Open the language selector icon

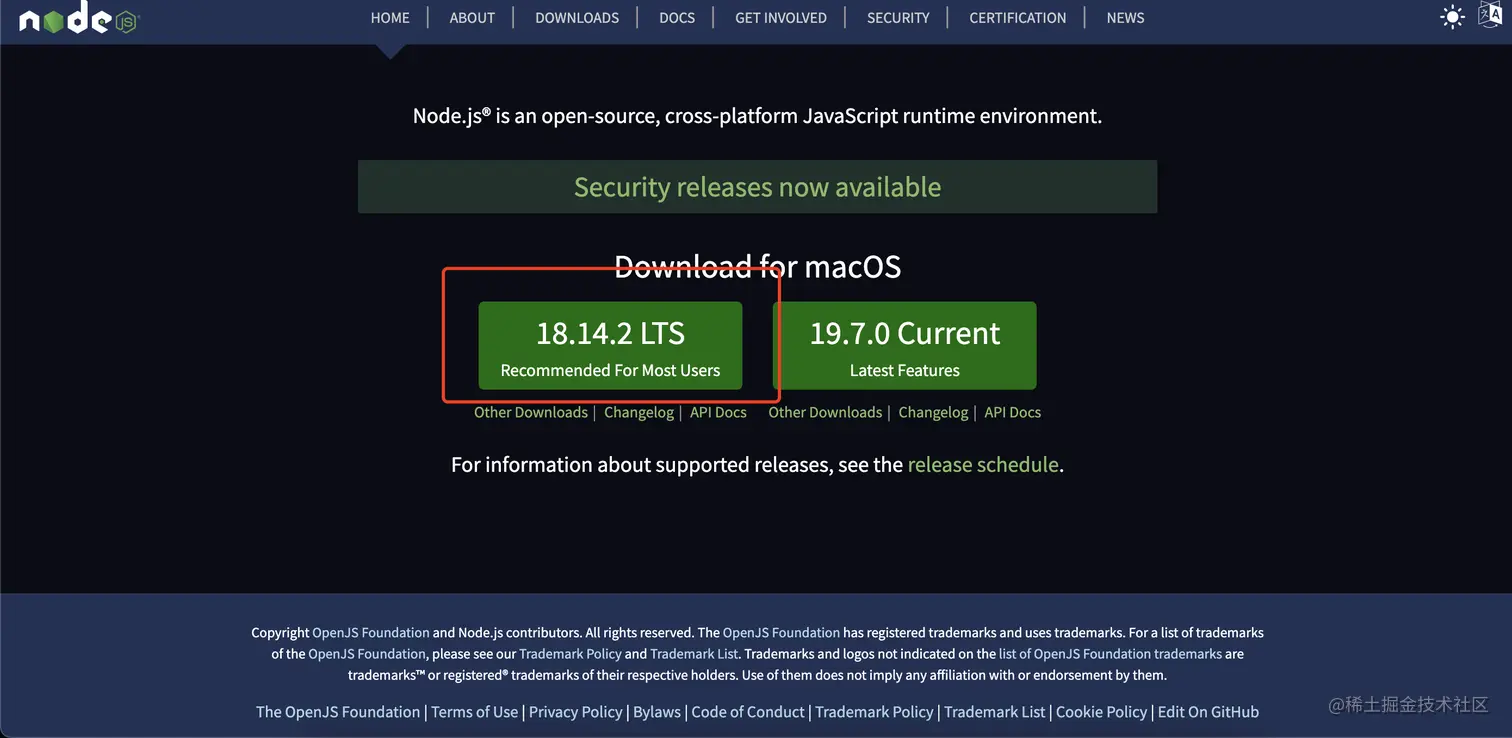[x=1492, y=15]
